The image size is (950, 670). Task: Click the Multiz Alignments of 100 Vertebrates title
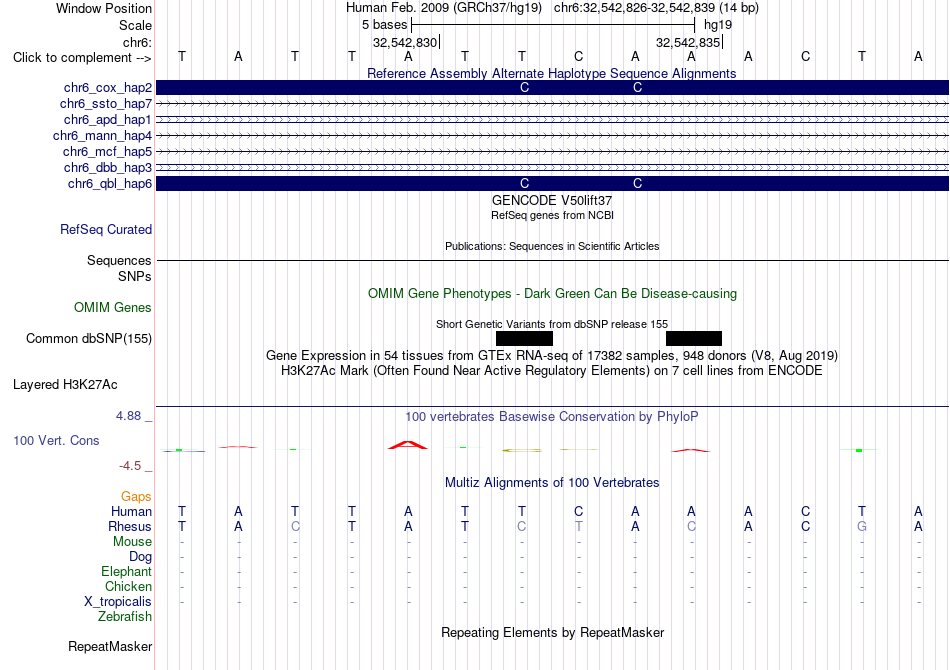(552, 483)
